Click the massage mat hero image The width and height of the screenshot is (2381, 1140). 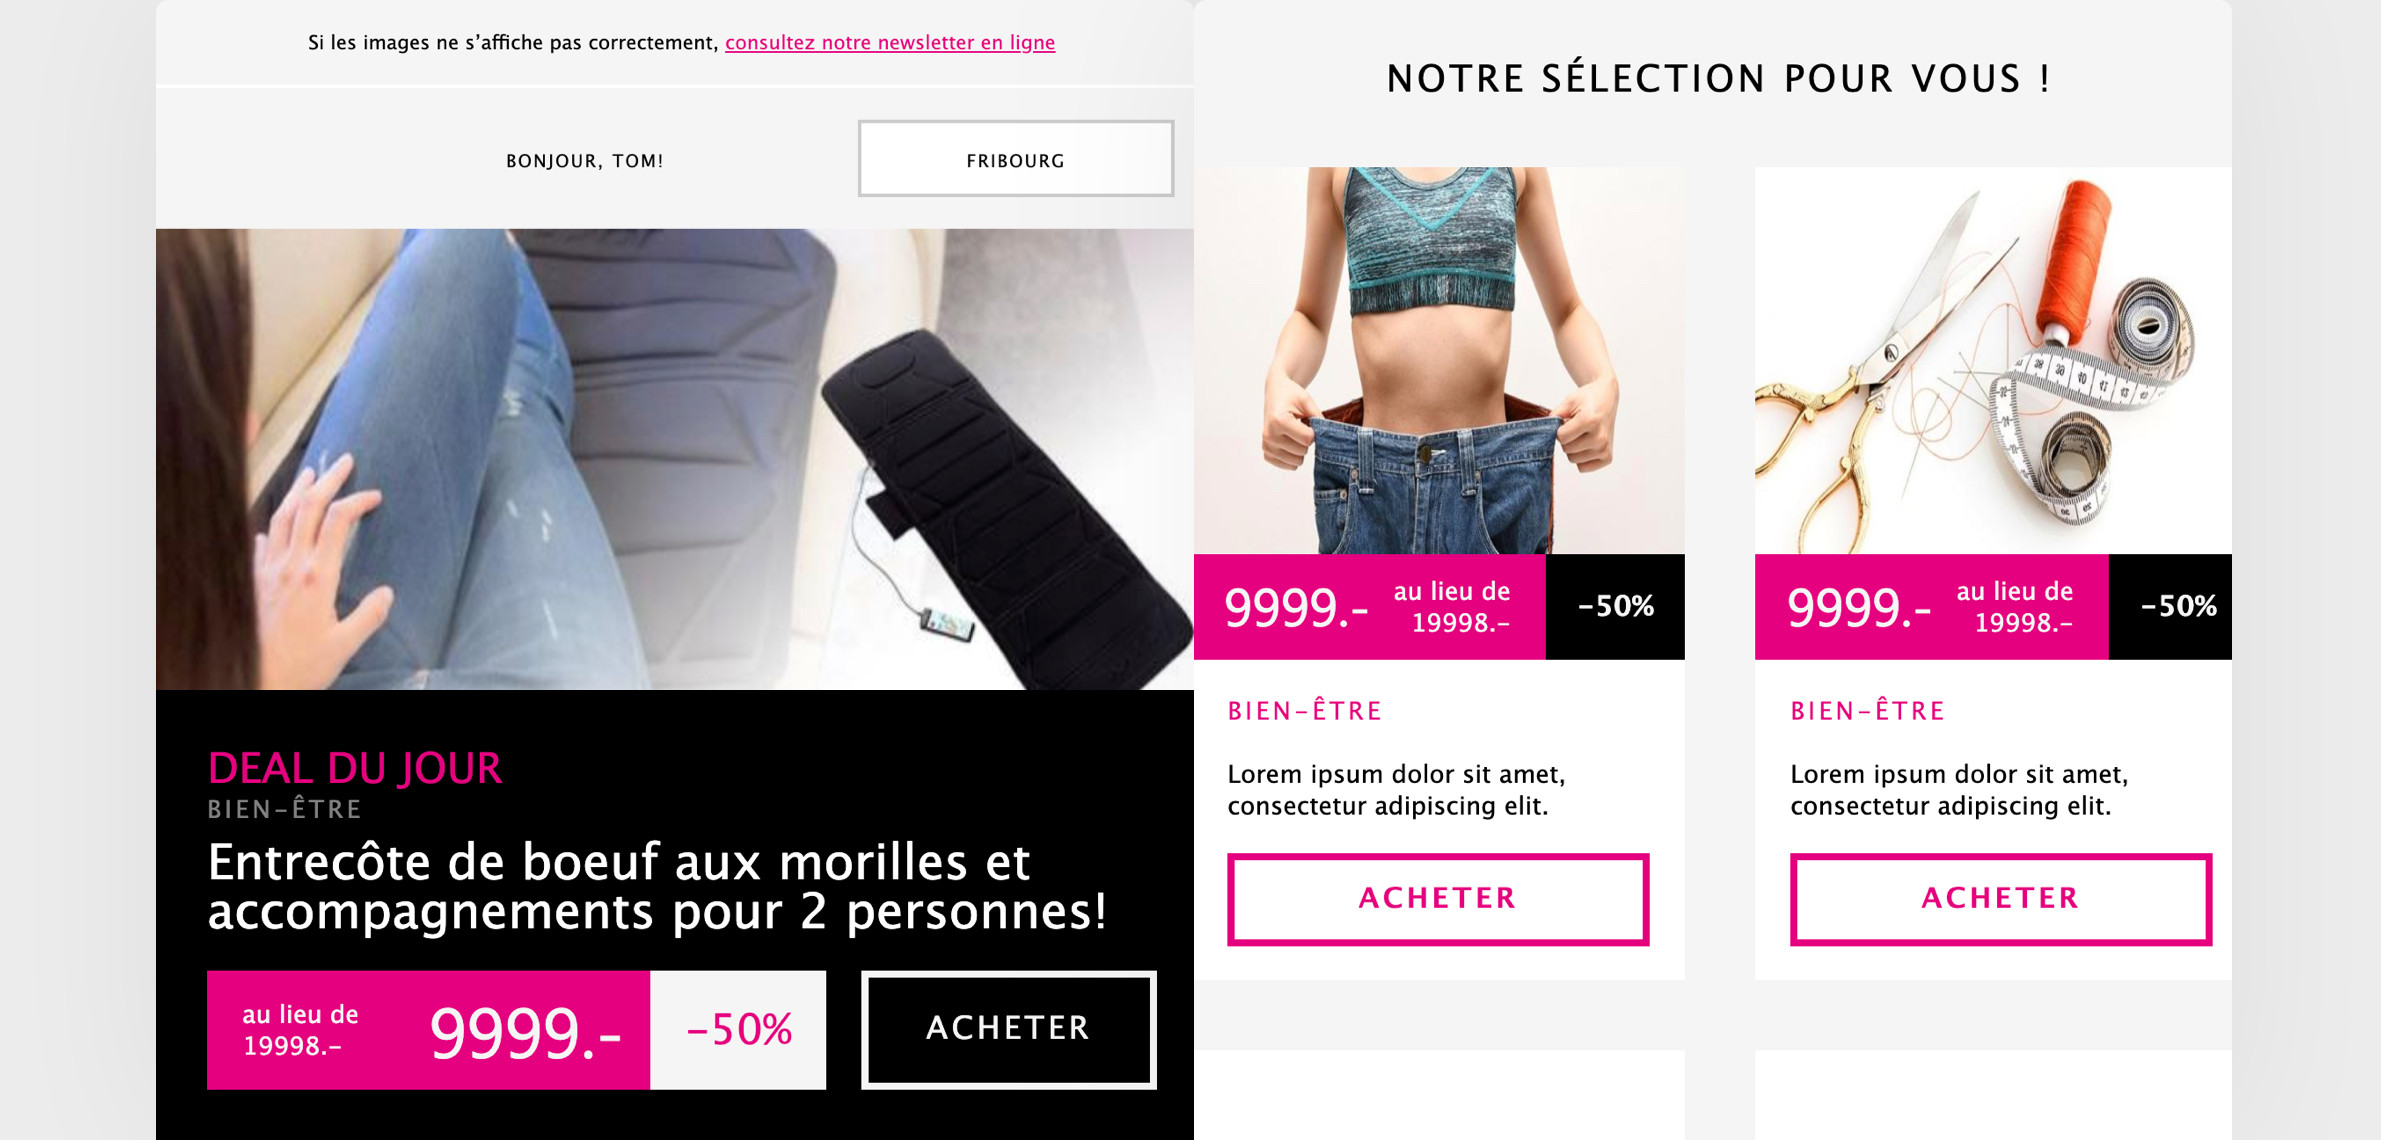point(675,459)
